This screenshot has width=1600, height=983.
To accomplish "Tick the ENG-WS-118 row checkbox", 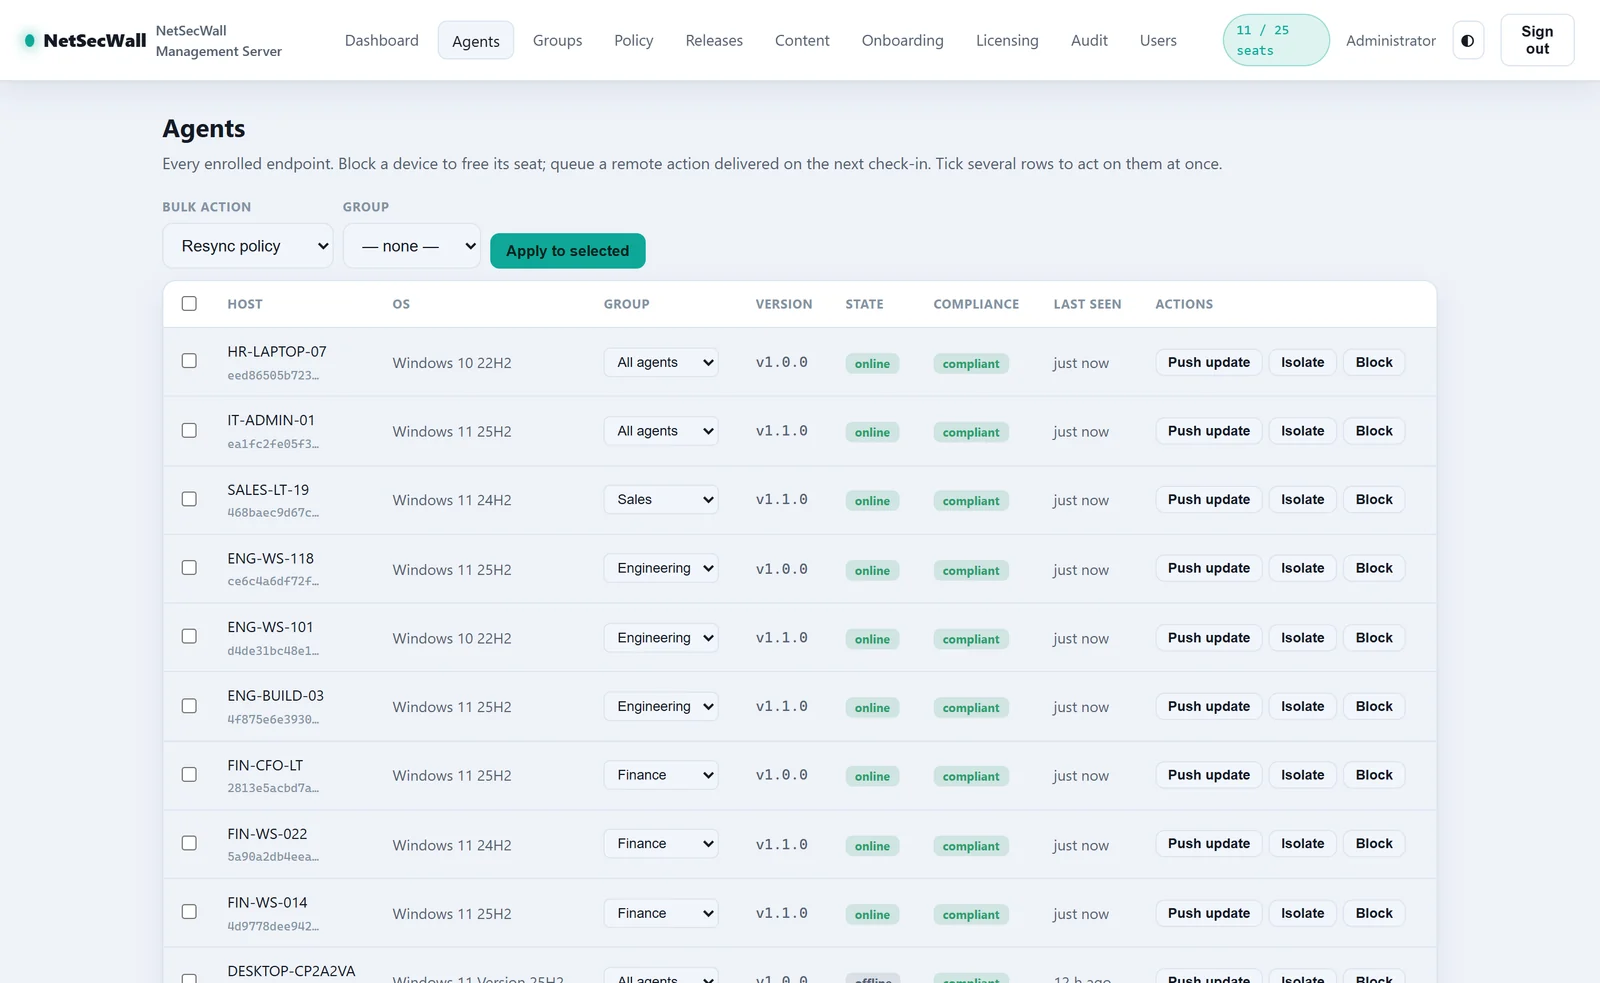I will (189, 568).
